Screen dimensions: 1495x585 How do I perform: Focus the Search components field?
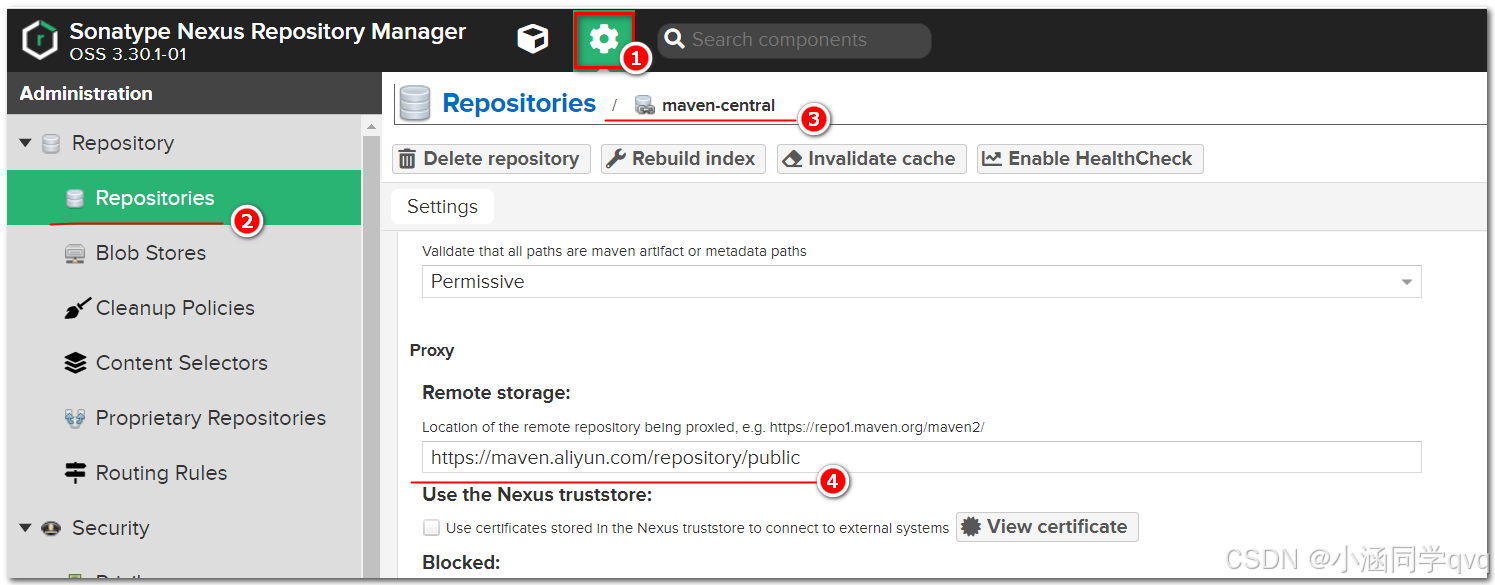(x=794, y=40)
